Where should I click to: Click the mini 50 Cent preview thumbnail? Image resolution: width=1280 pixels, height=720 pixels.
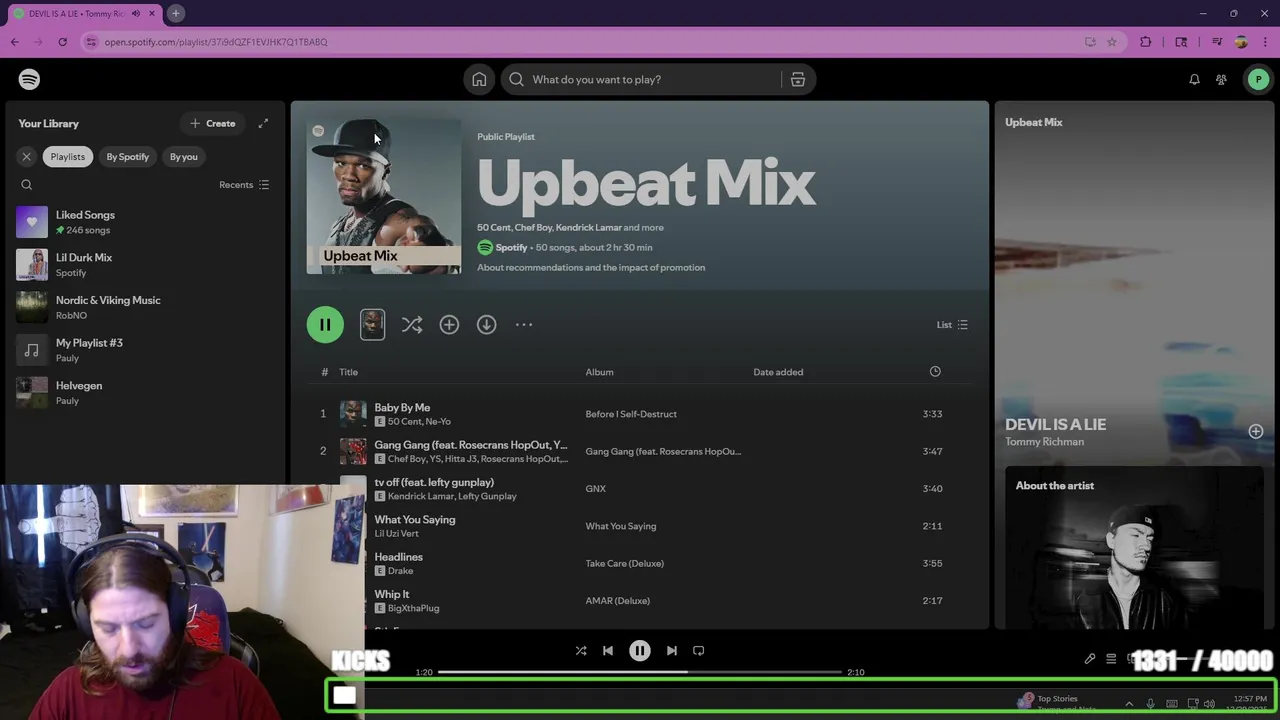click(372, 325)
